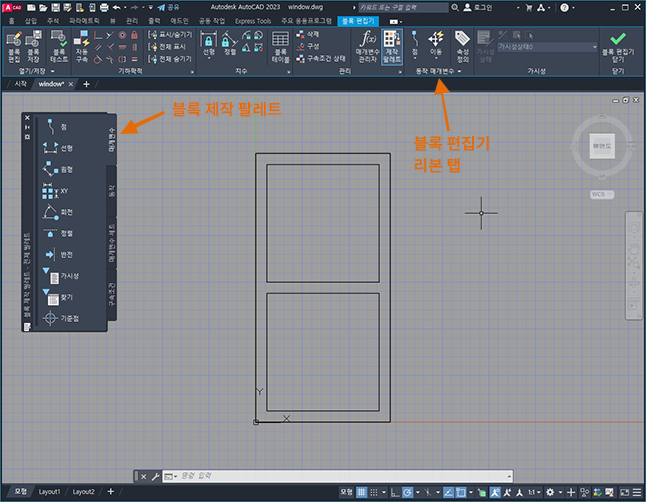
Task: Toggle polar tracking in status bar
Action: coord(407,492)
